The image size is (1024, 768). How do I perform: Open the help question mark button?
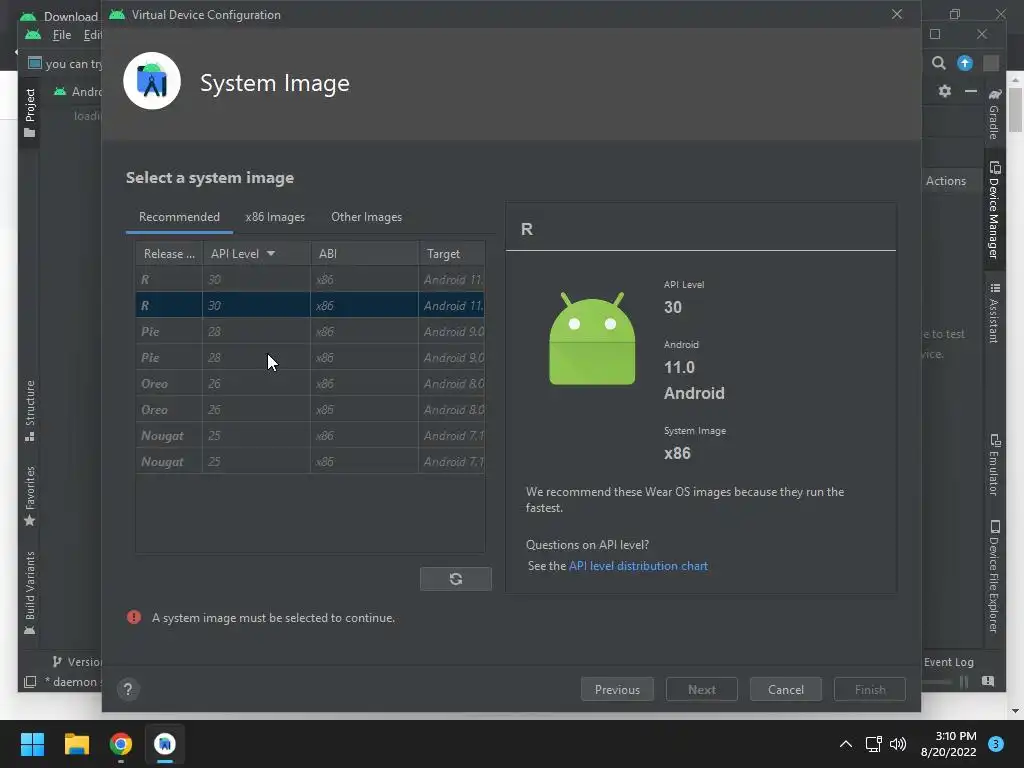coord(128,689)
